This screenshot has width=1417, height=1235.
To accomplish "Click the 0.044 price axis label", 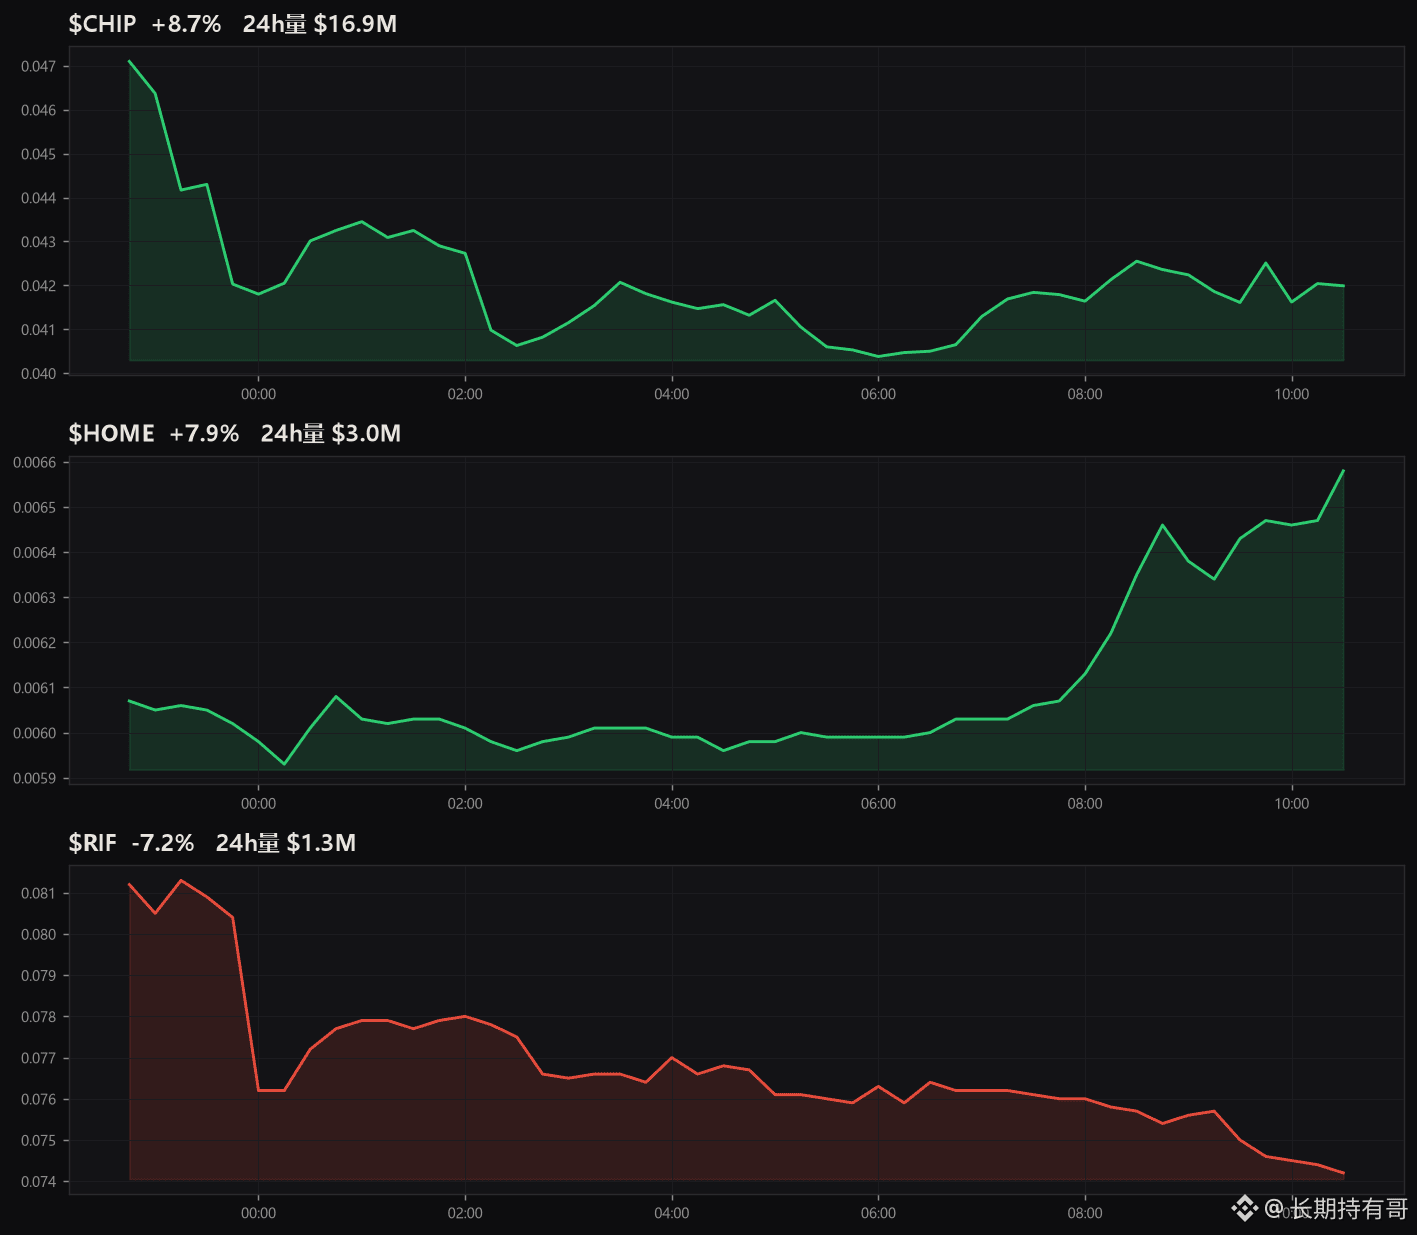I will click(39, 199).
